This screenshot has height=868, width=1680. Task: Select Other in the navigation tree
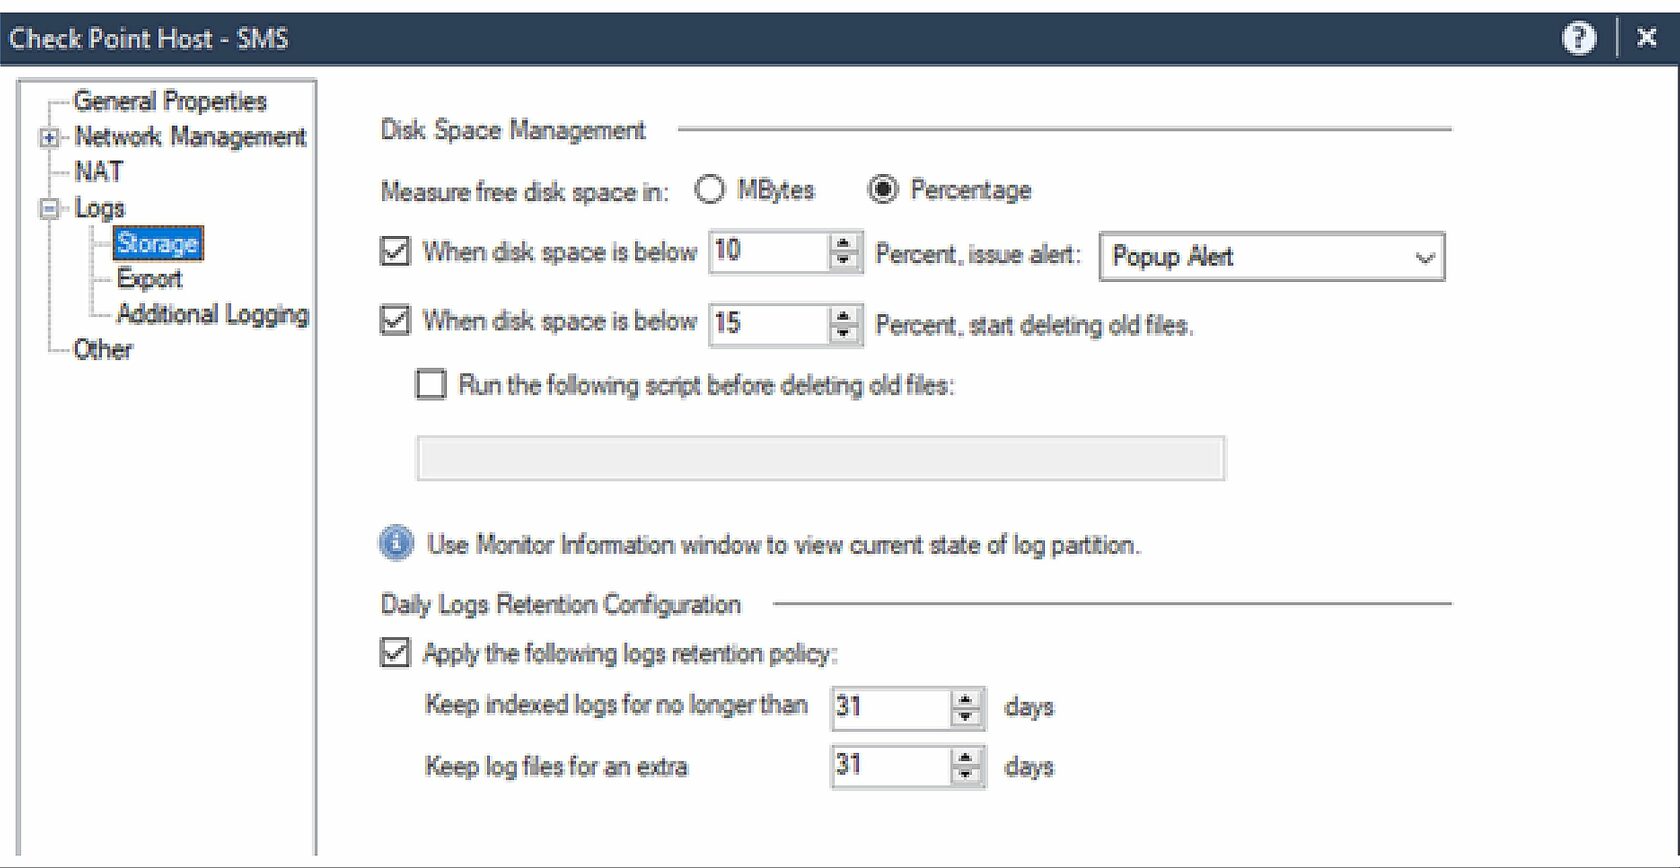(103, 350)
